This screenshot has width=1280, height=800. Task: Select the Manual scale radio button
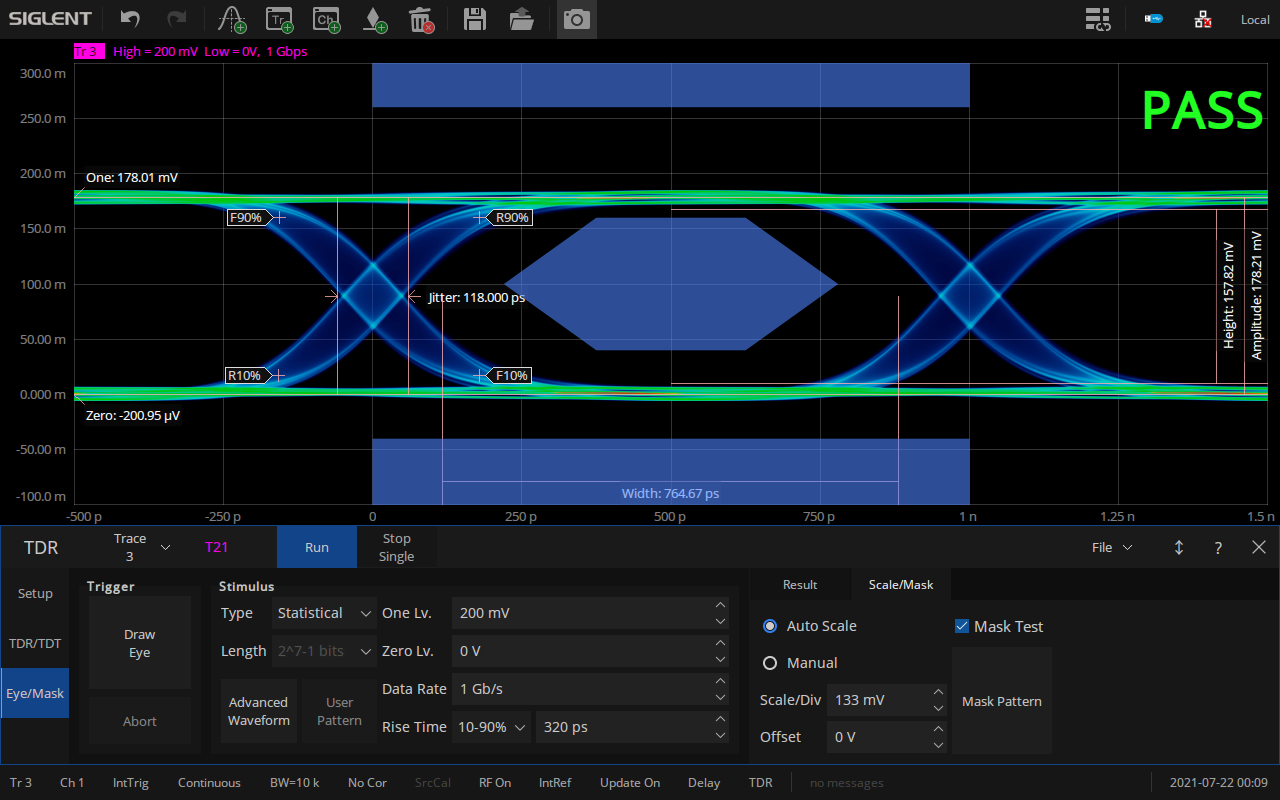pyautogui.click(x=770, y=663)
